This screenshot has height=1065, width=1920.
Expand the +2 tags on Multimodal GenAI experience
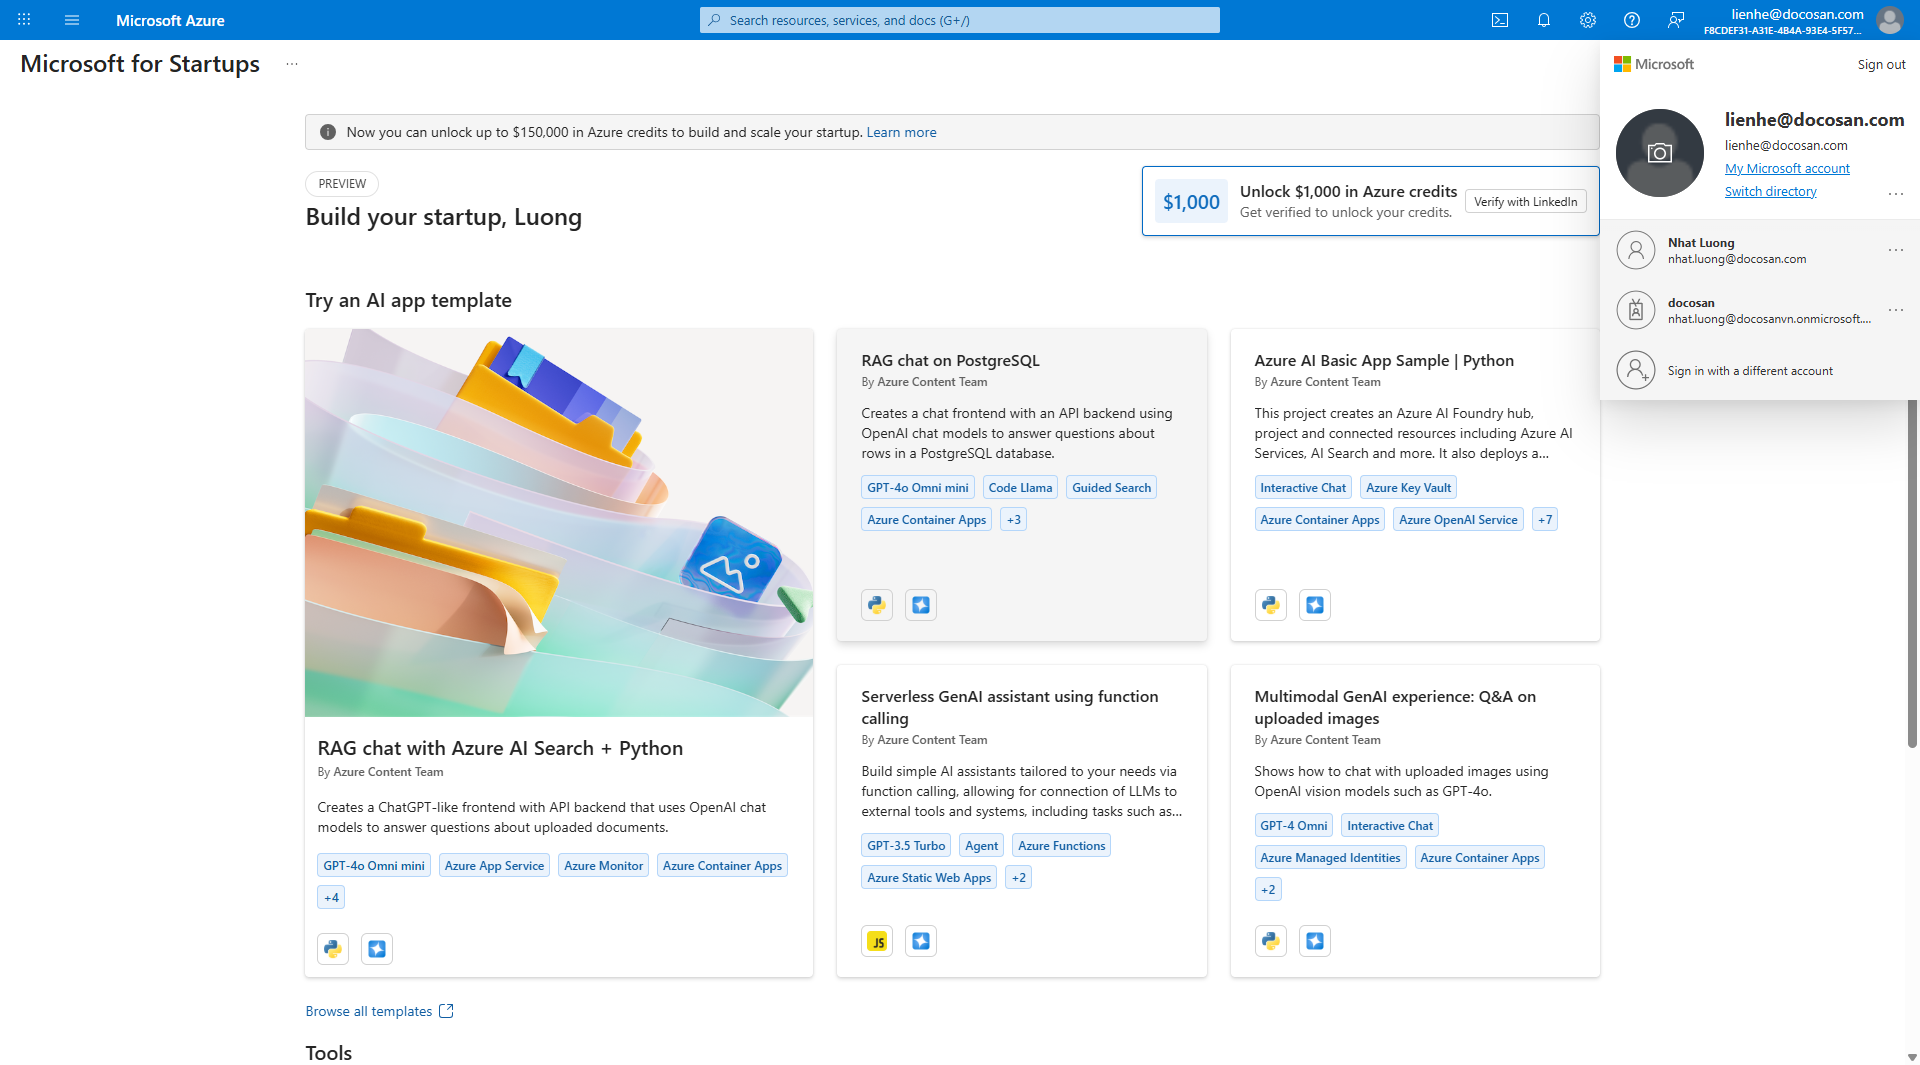pyautogui.click(x=1268, y=890)
